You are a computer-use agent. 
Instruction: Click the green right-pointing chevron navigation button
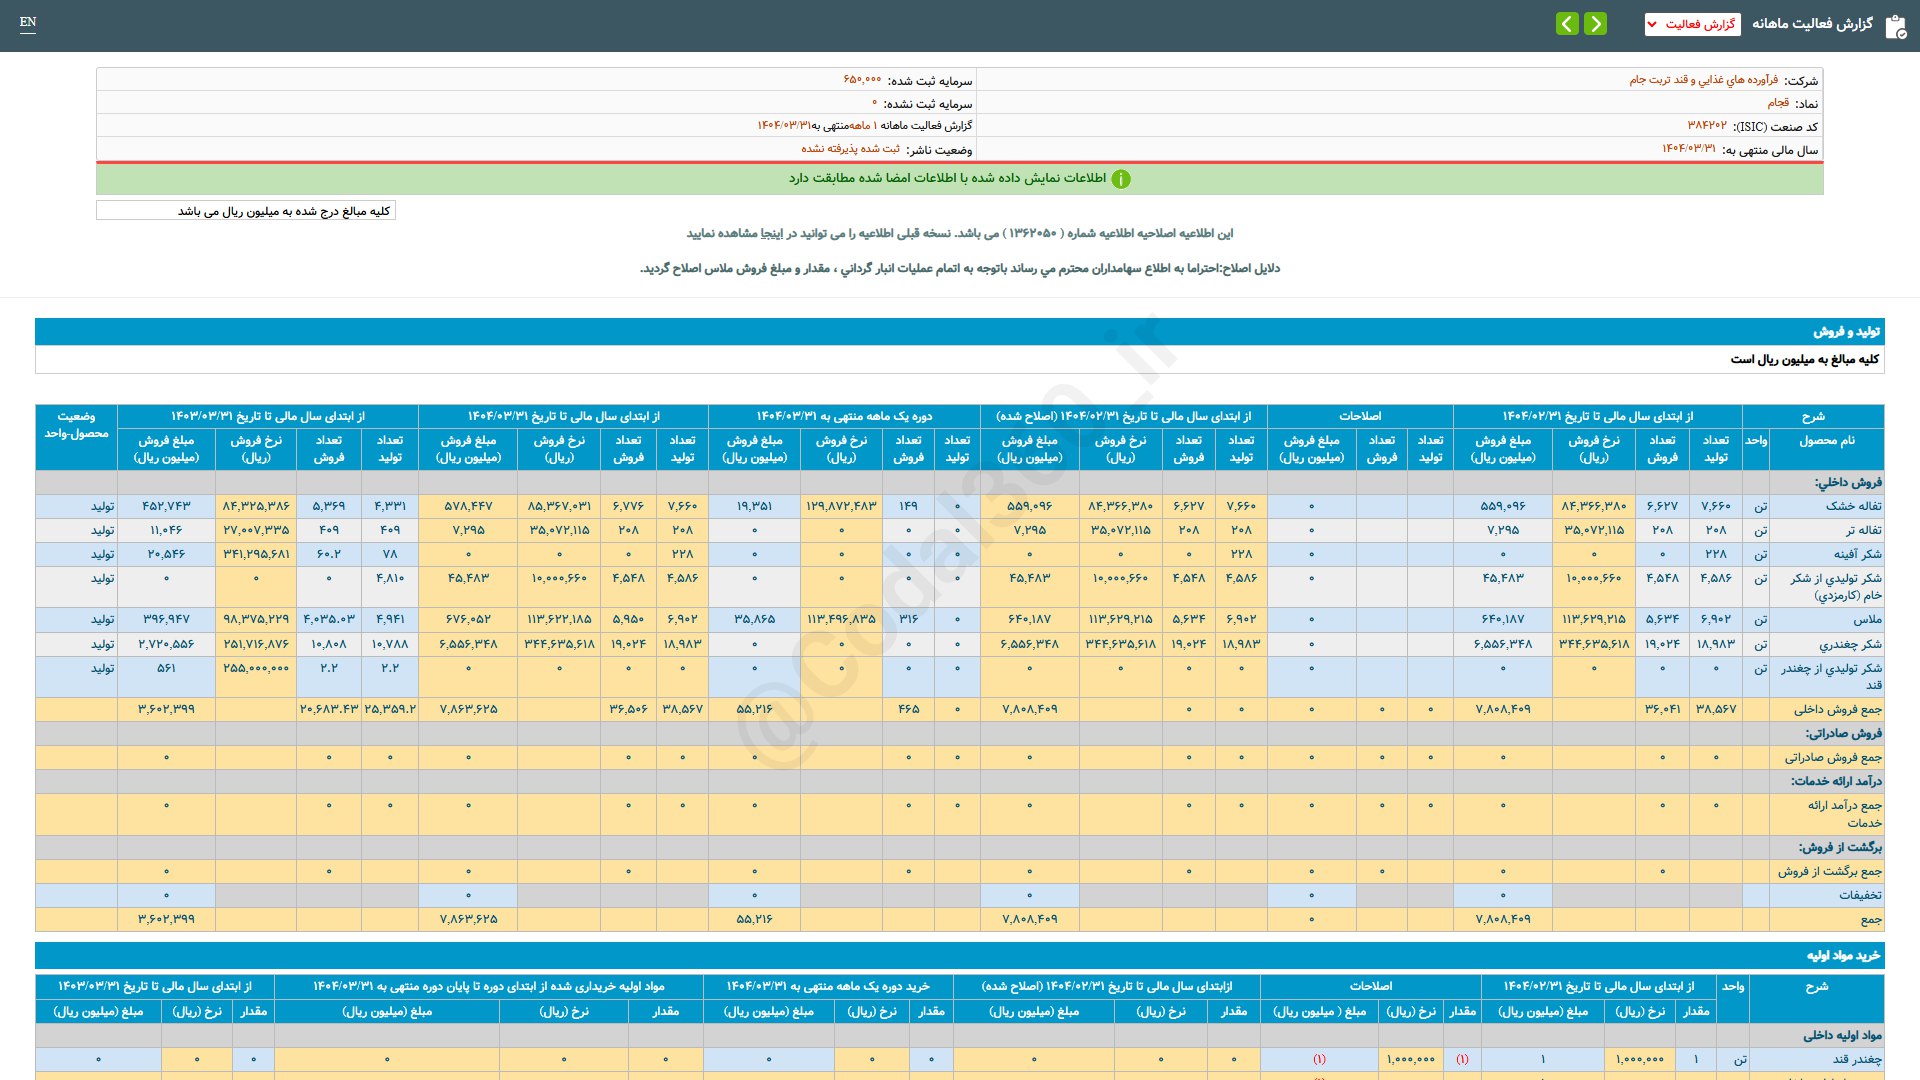1596,23
